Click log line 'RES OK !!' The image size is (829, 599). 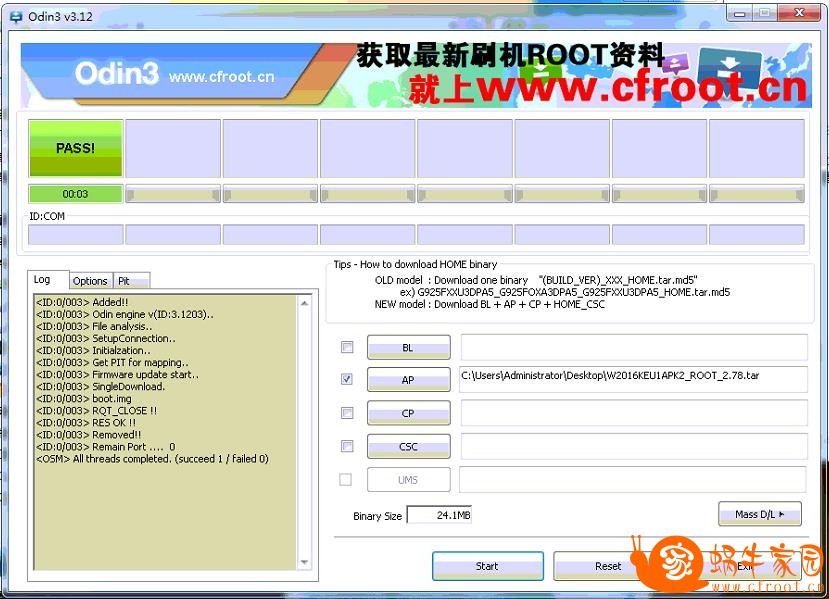tap(86, 422)
